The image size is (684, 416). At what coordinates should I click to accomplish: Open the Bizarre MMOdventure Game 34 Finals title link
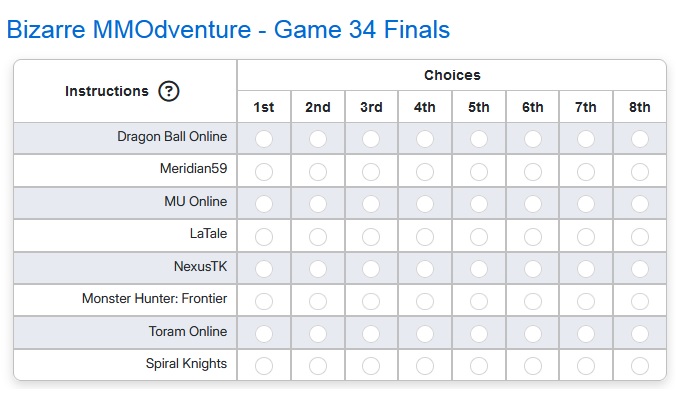pyautogui.click(x=228, y=30)
